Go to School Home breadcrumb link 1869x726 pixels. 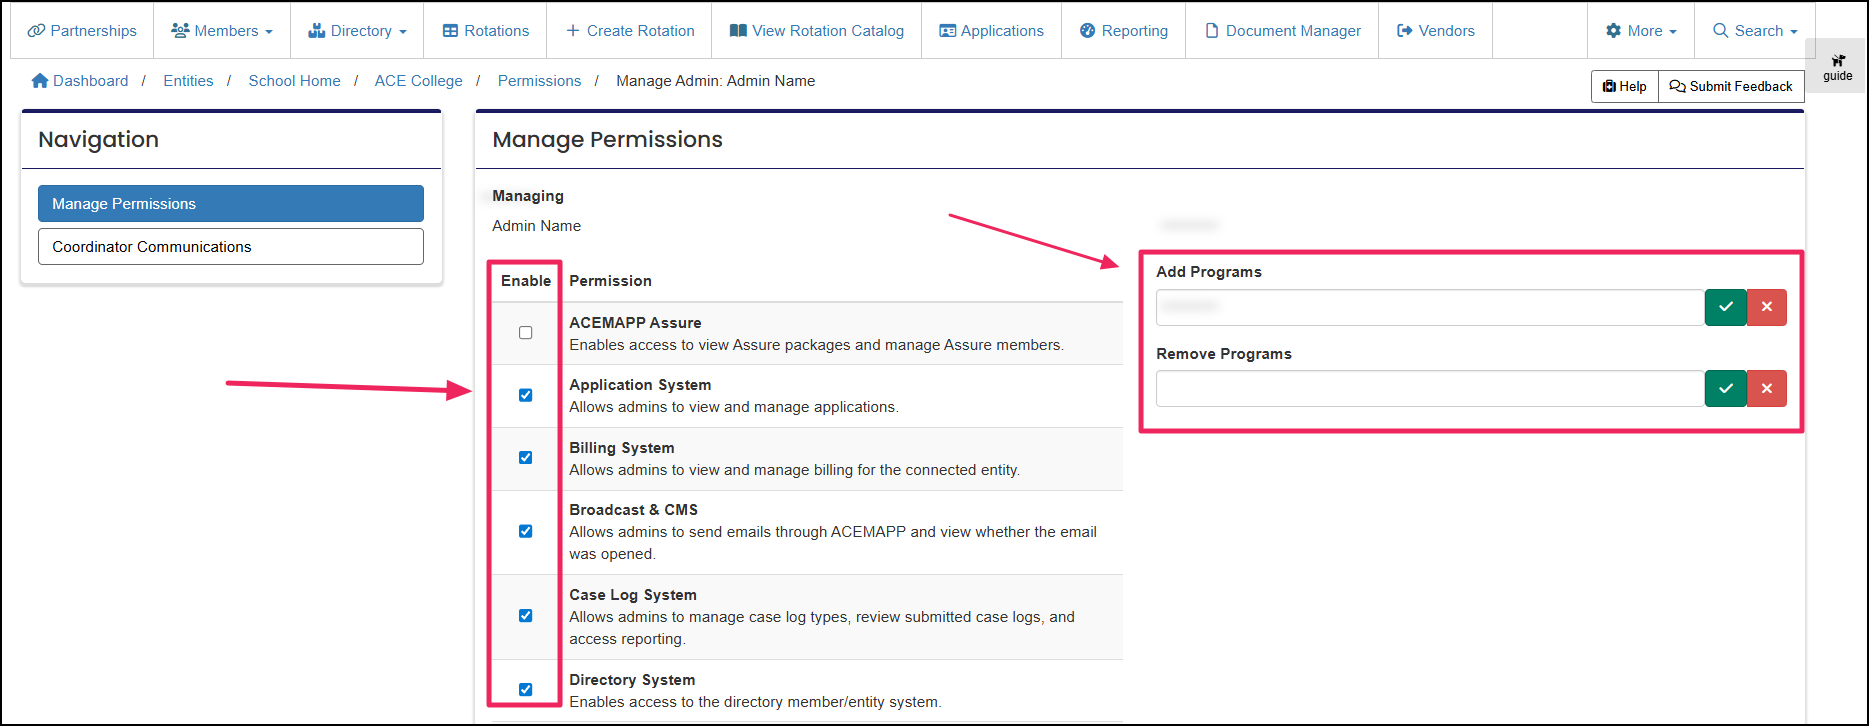click(x=294, y=80)
